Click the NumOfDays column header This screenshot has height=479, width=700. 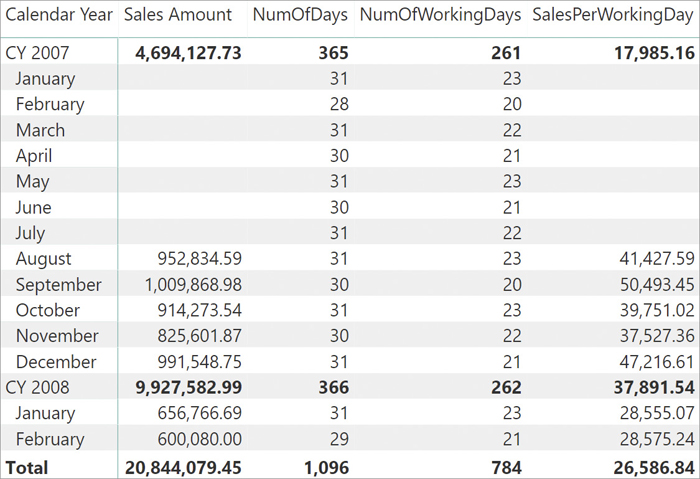click(300, 15)
